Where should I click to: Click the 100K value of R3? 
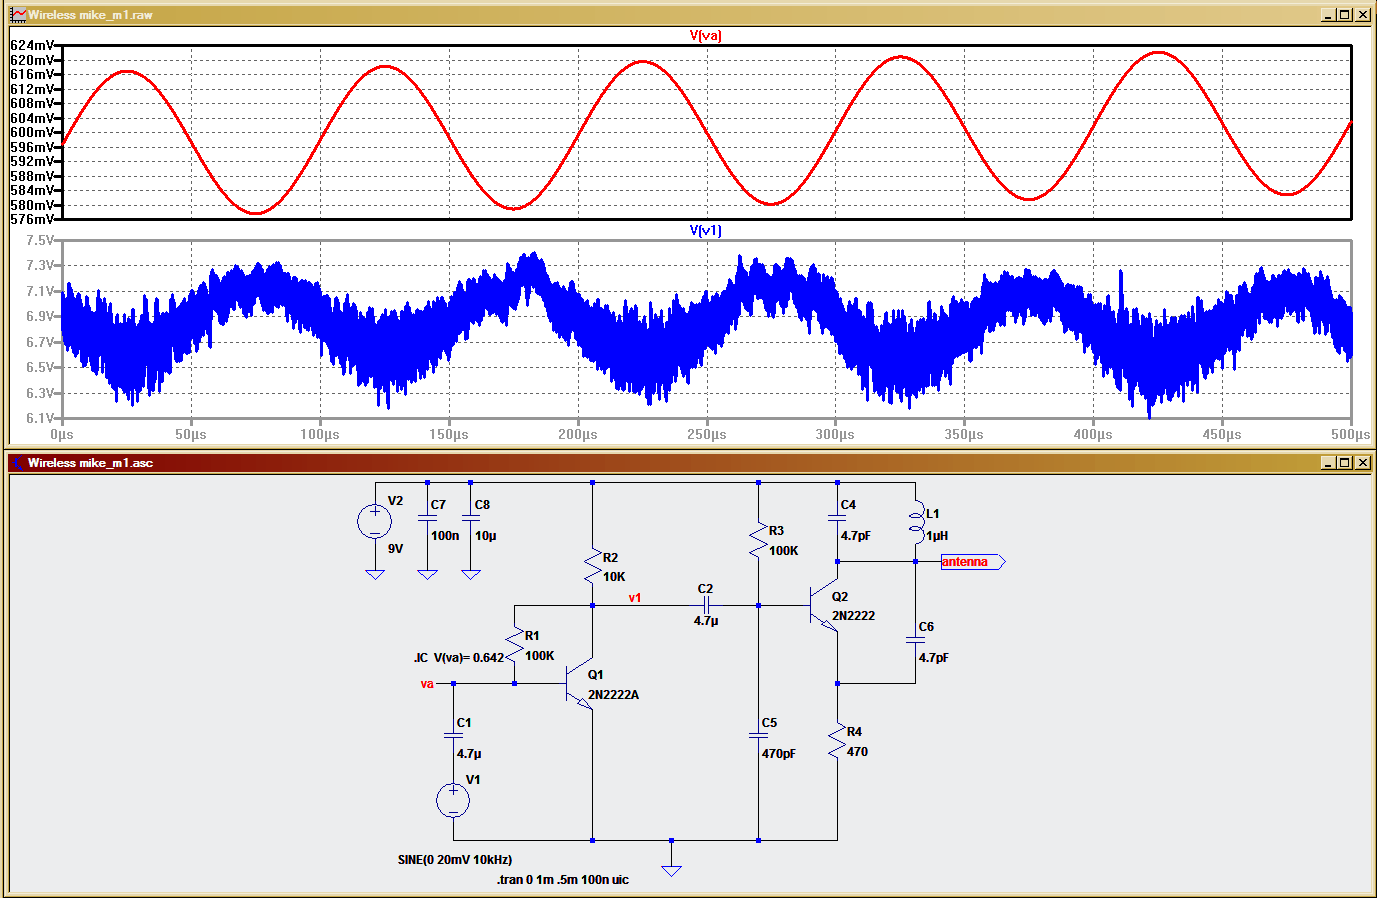[783, 551]
